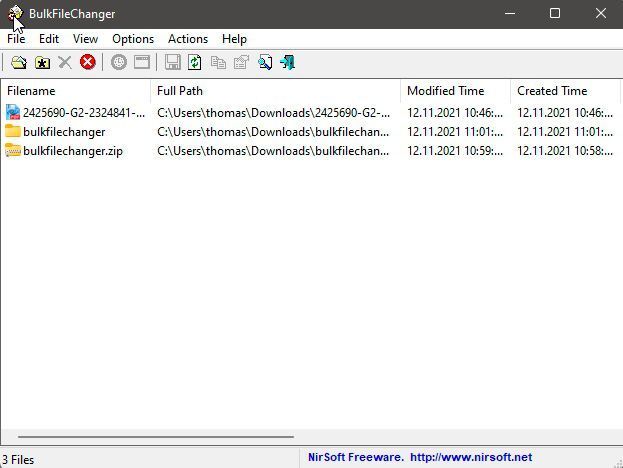Click the Exit door icon
The height and width of the screenshot is (468, 623).
coord(287,62)
